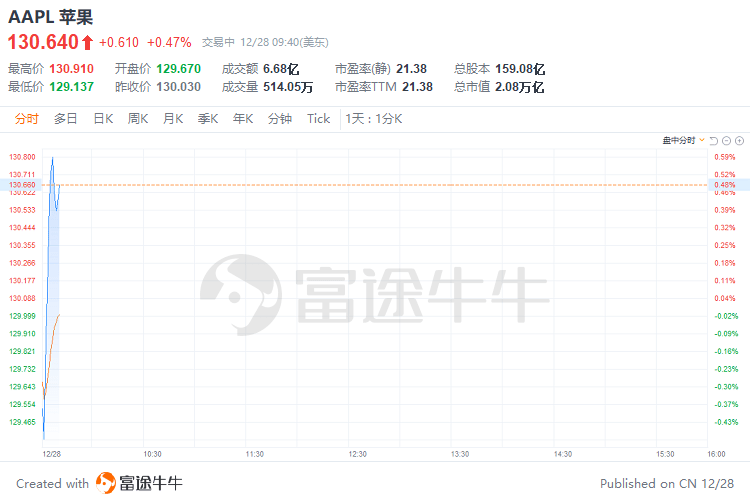Click the zoom out minus icon
750x504 pixels.
pyautogui.click(x=727, y=141)
